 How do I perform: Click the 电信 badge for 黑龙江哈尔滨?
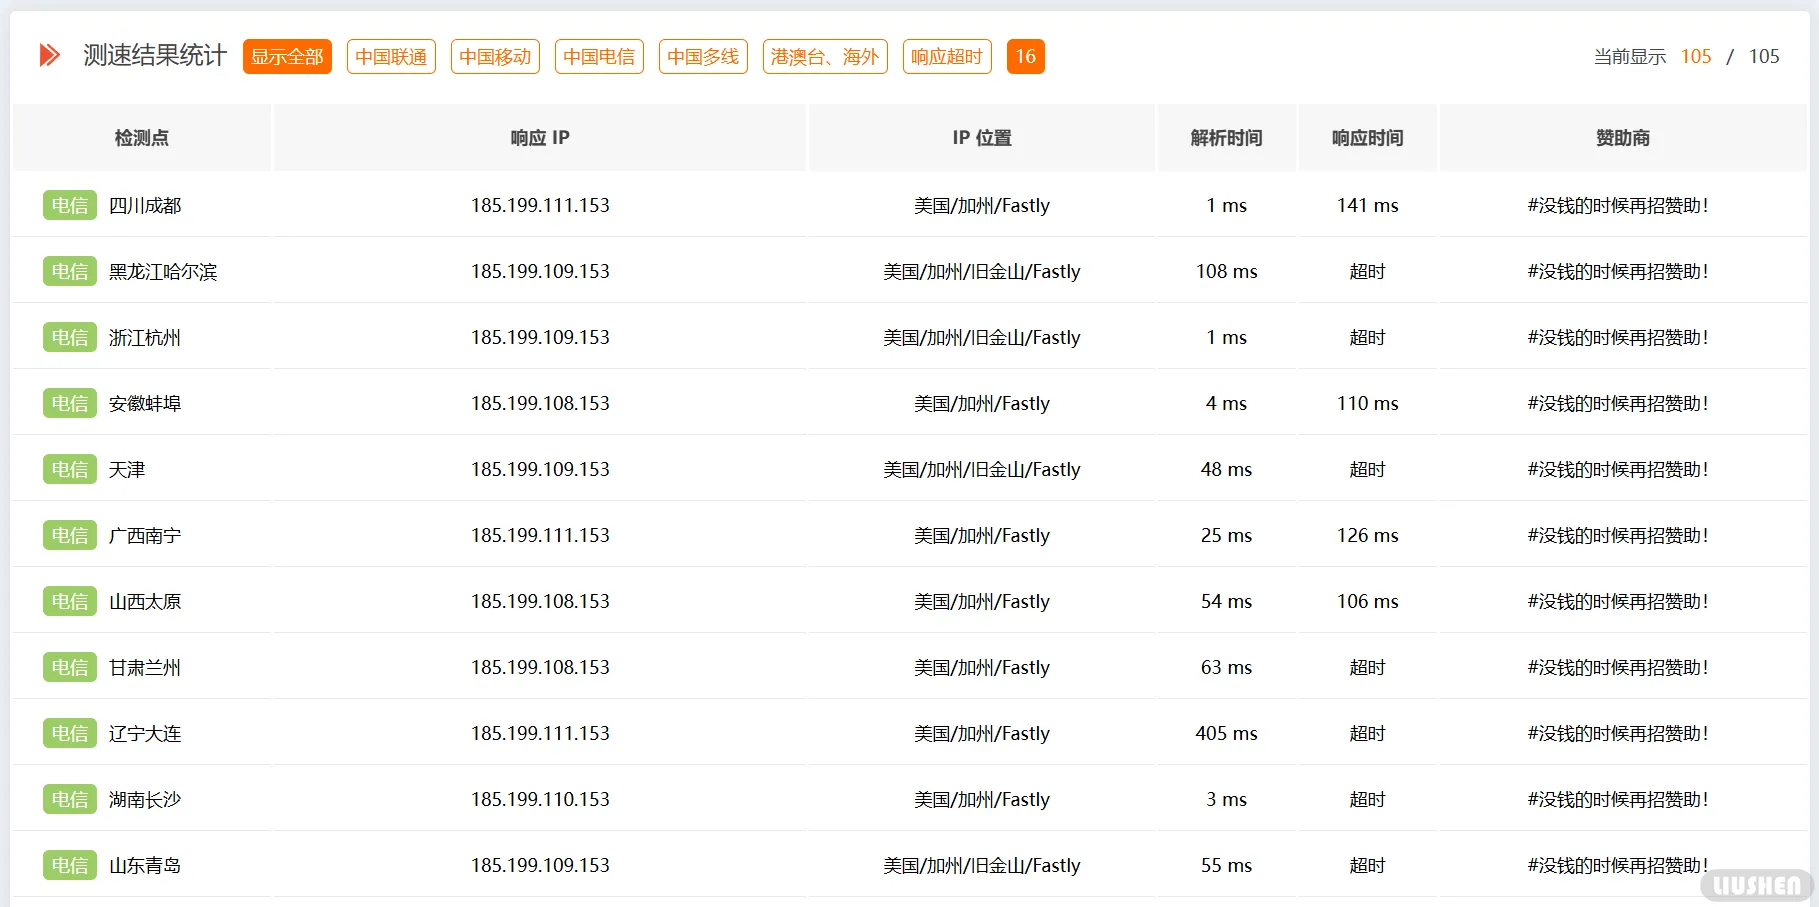pyautogui.click(x=69, y=271)
